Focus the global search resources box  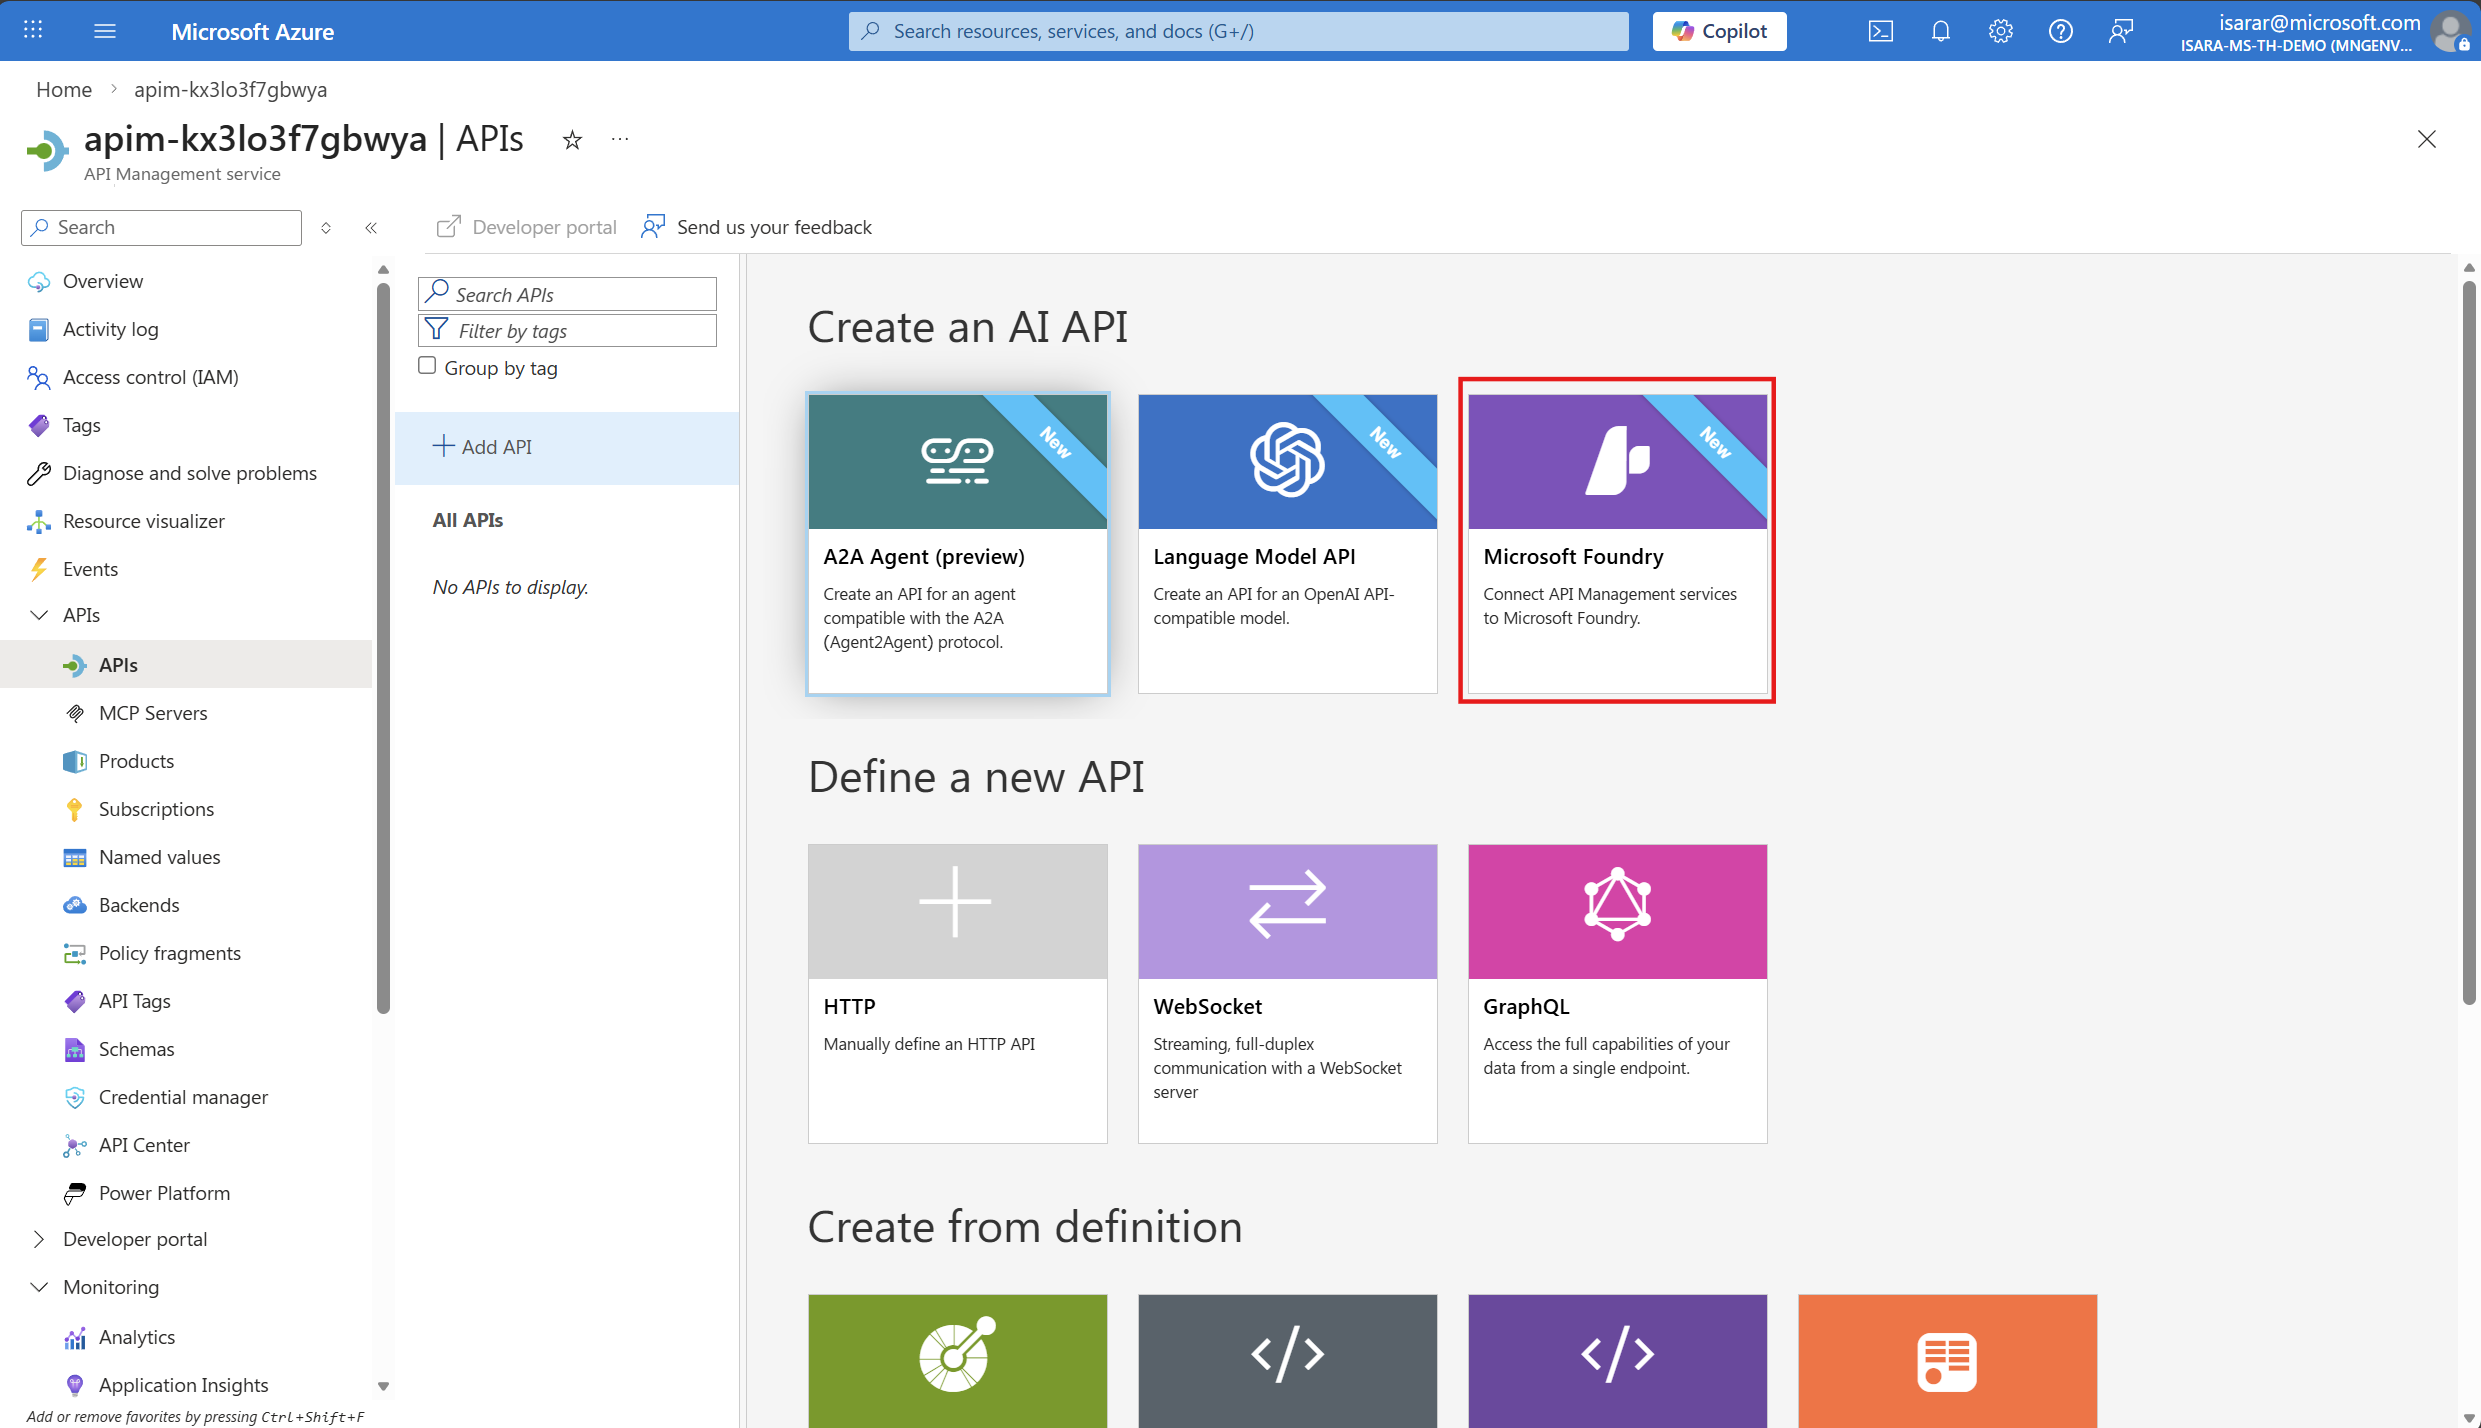[x=1238, y=31]
